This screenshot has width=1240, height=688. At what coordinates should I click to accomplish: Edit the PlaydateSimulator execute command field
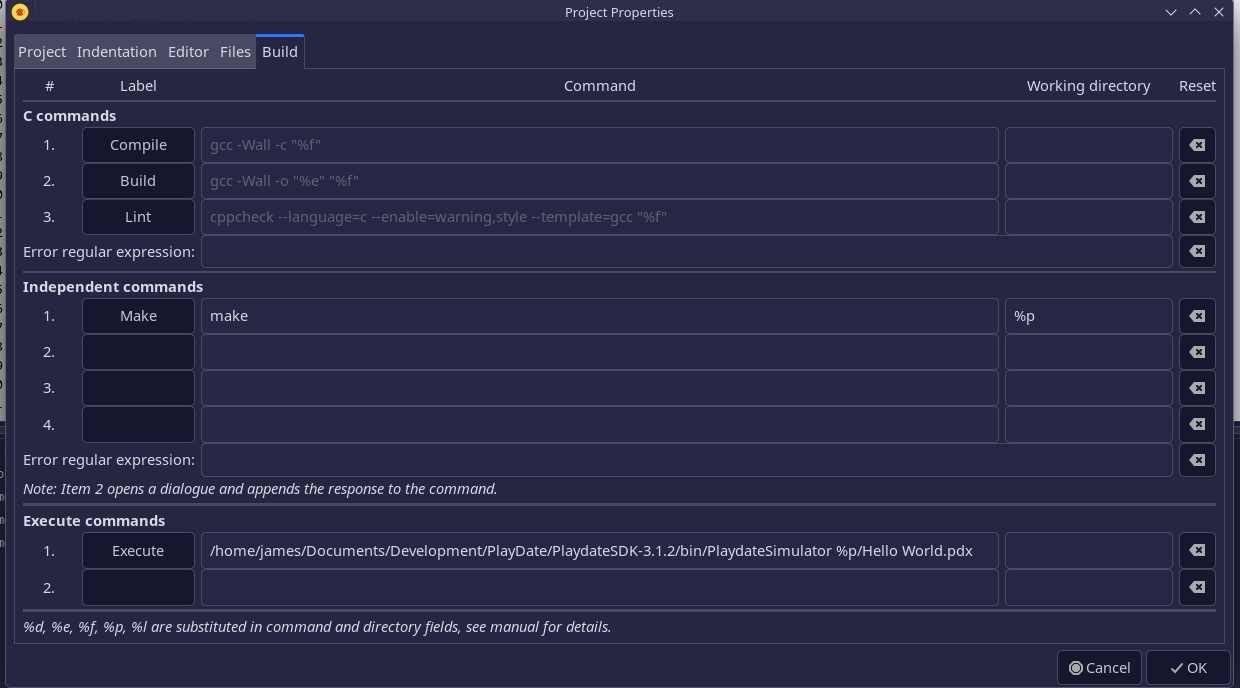pyautogui.click(x=600, y=551)
